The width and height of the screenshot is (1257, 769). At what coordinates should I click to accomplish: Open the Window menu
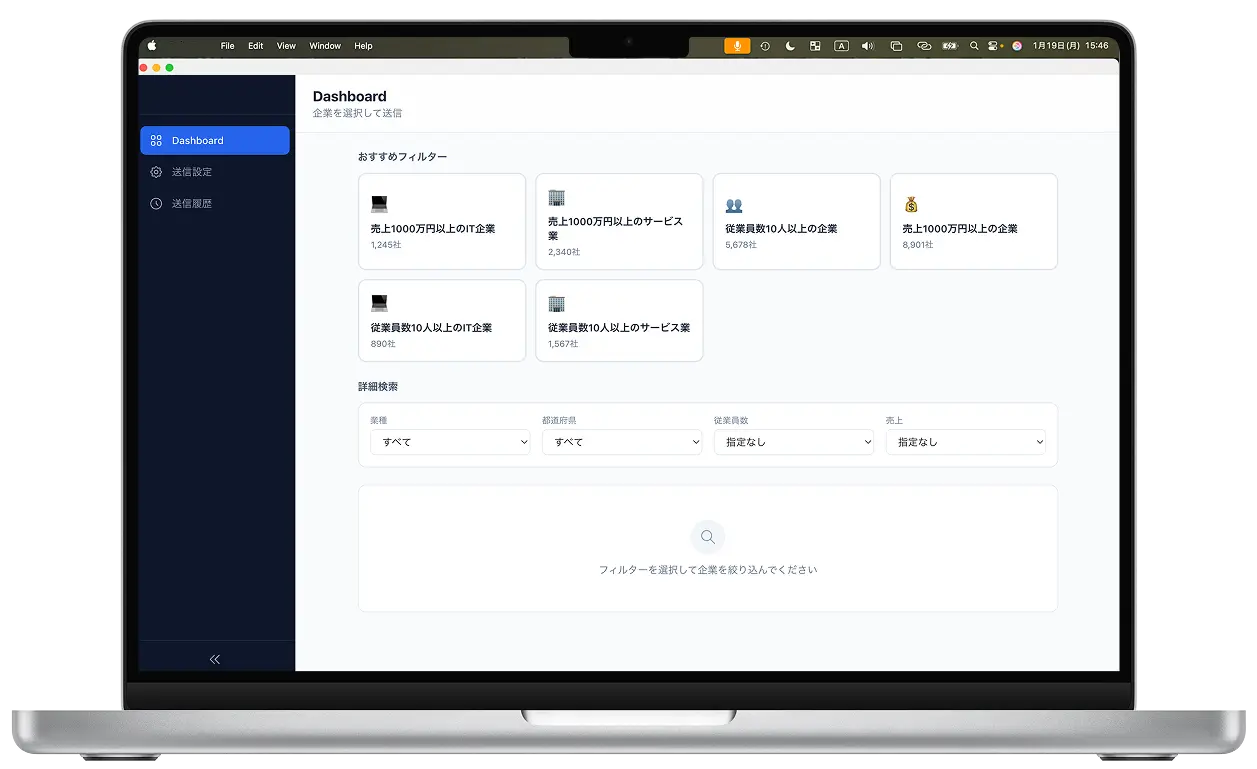click(x=325, y=46)
